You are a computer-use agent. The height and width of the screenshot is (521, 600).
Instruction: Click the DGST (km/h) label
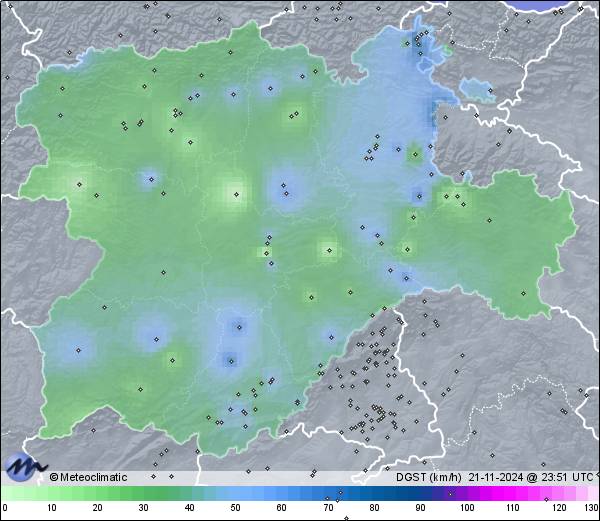tap(429, 477)
